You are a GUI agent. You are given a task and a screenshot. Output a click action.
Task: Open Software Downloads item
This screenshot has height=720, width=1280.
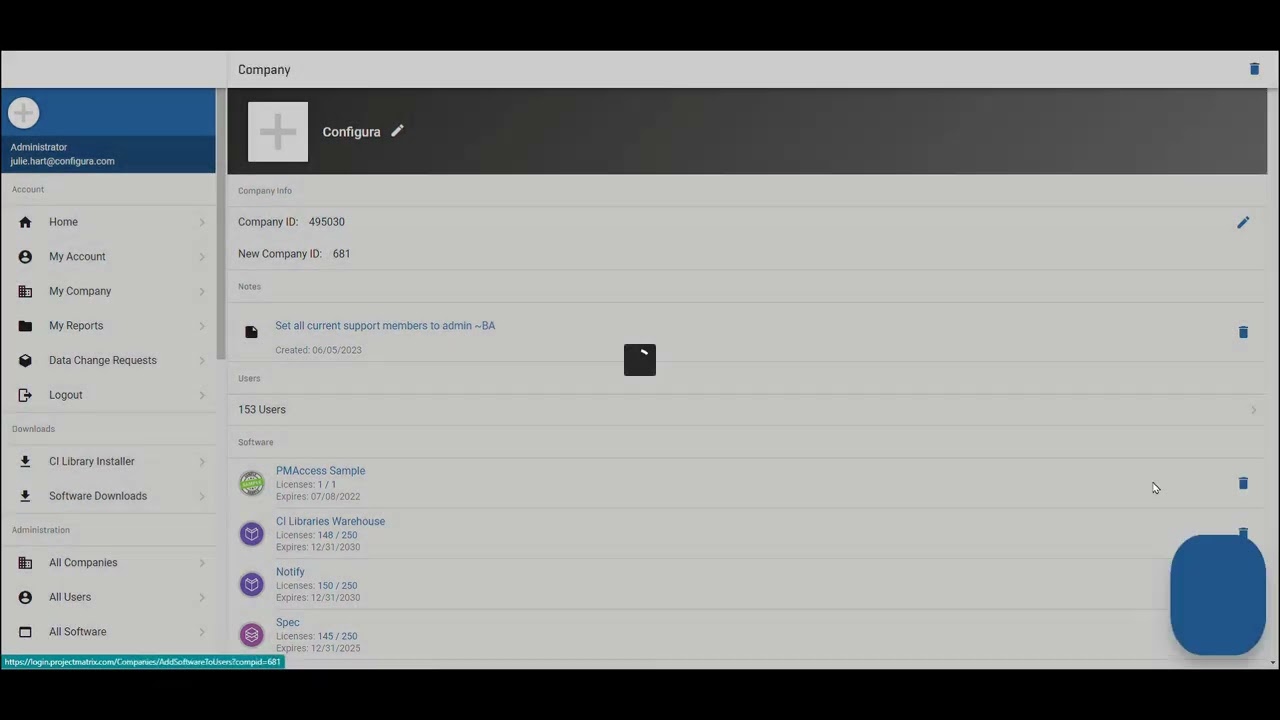click(108, 496)
